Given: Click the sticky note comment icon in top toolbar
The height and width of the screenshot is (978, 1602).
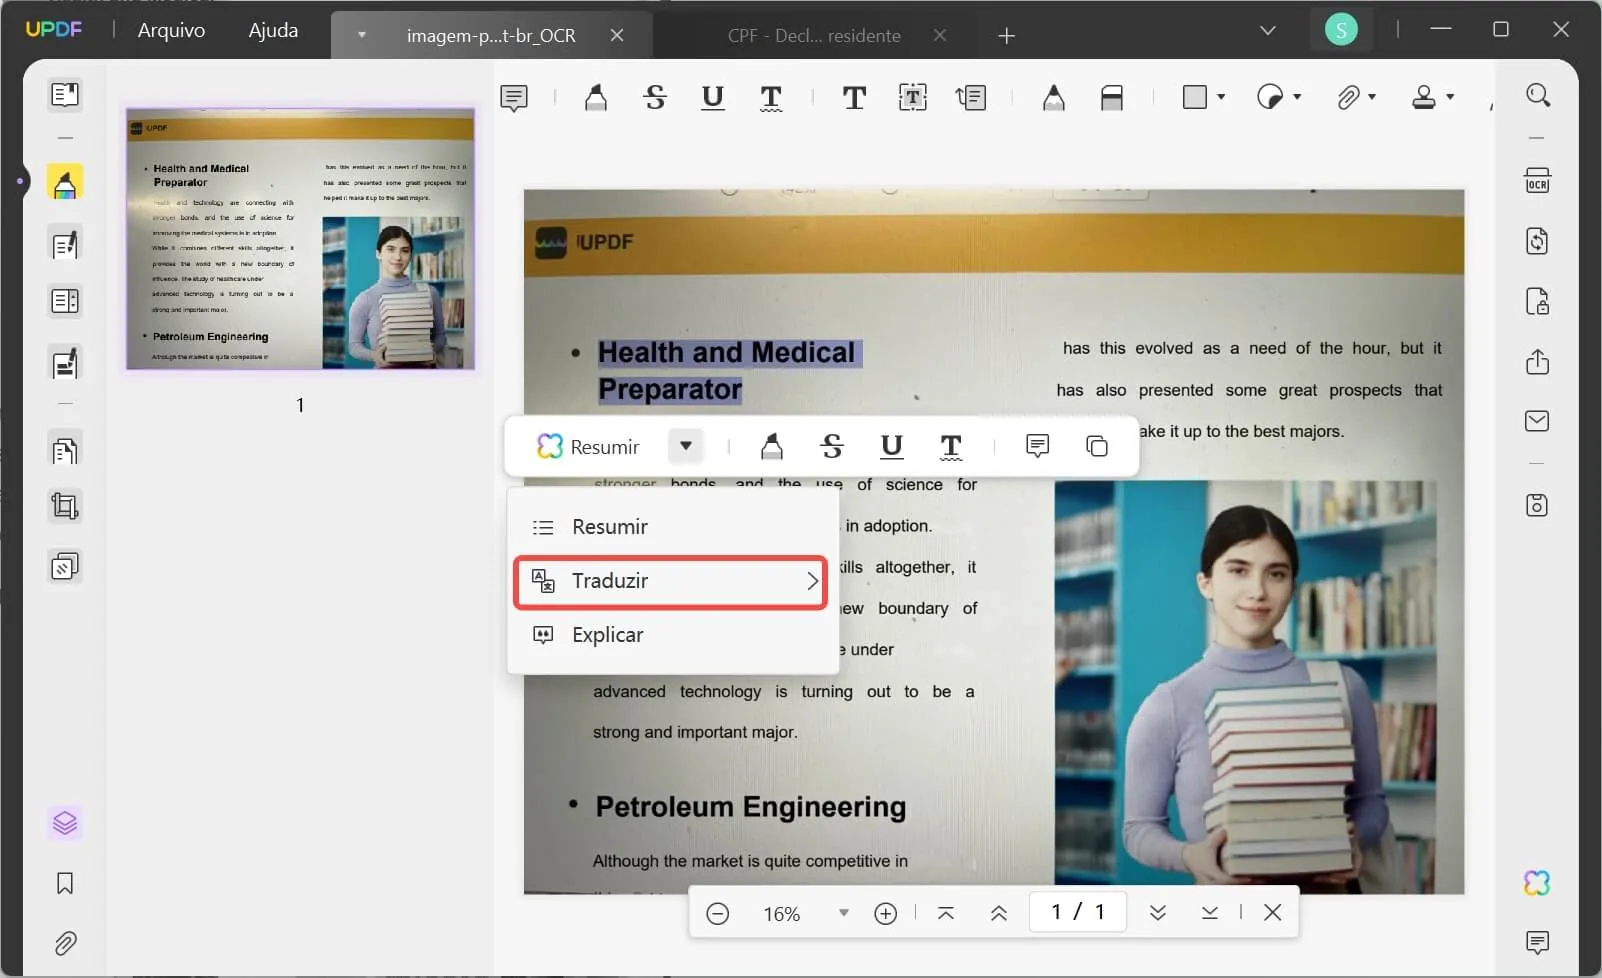Looking at the screenshot, I should tap(514, 97).
